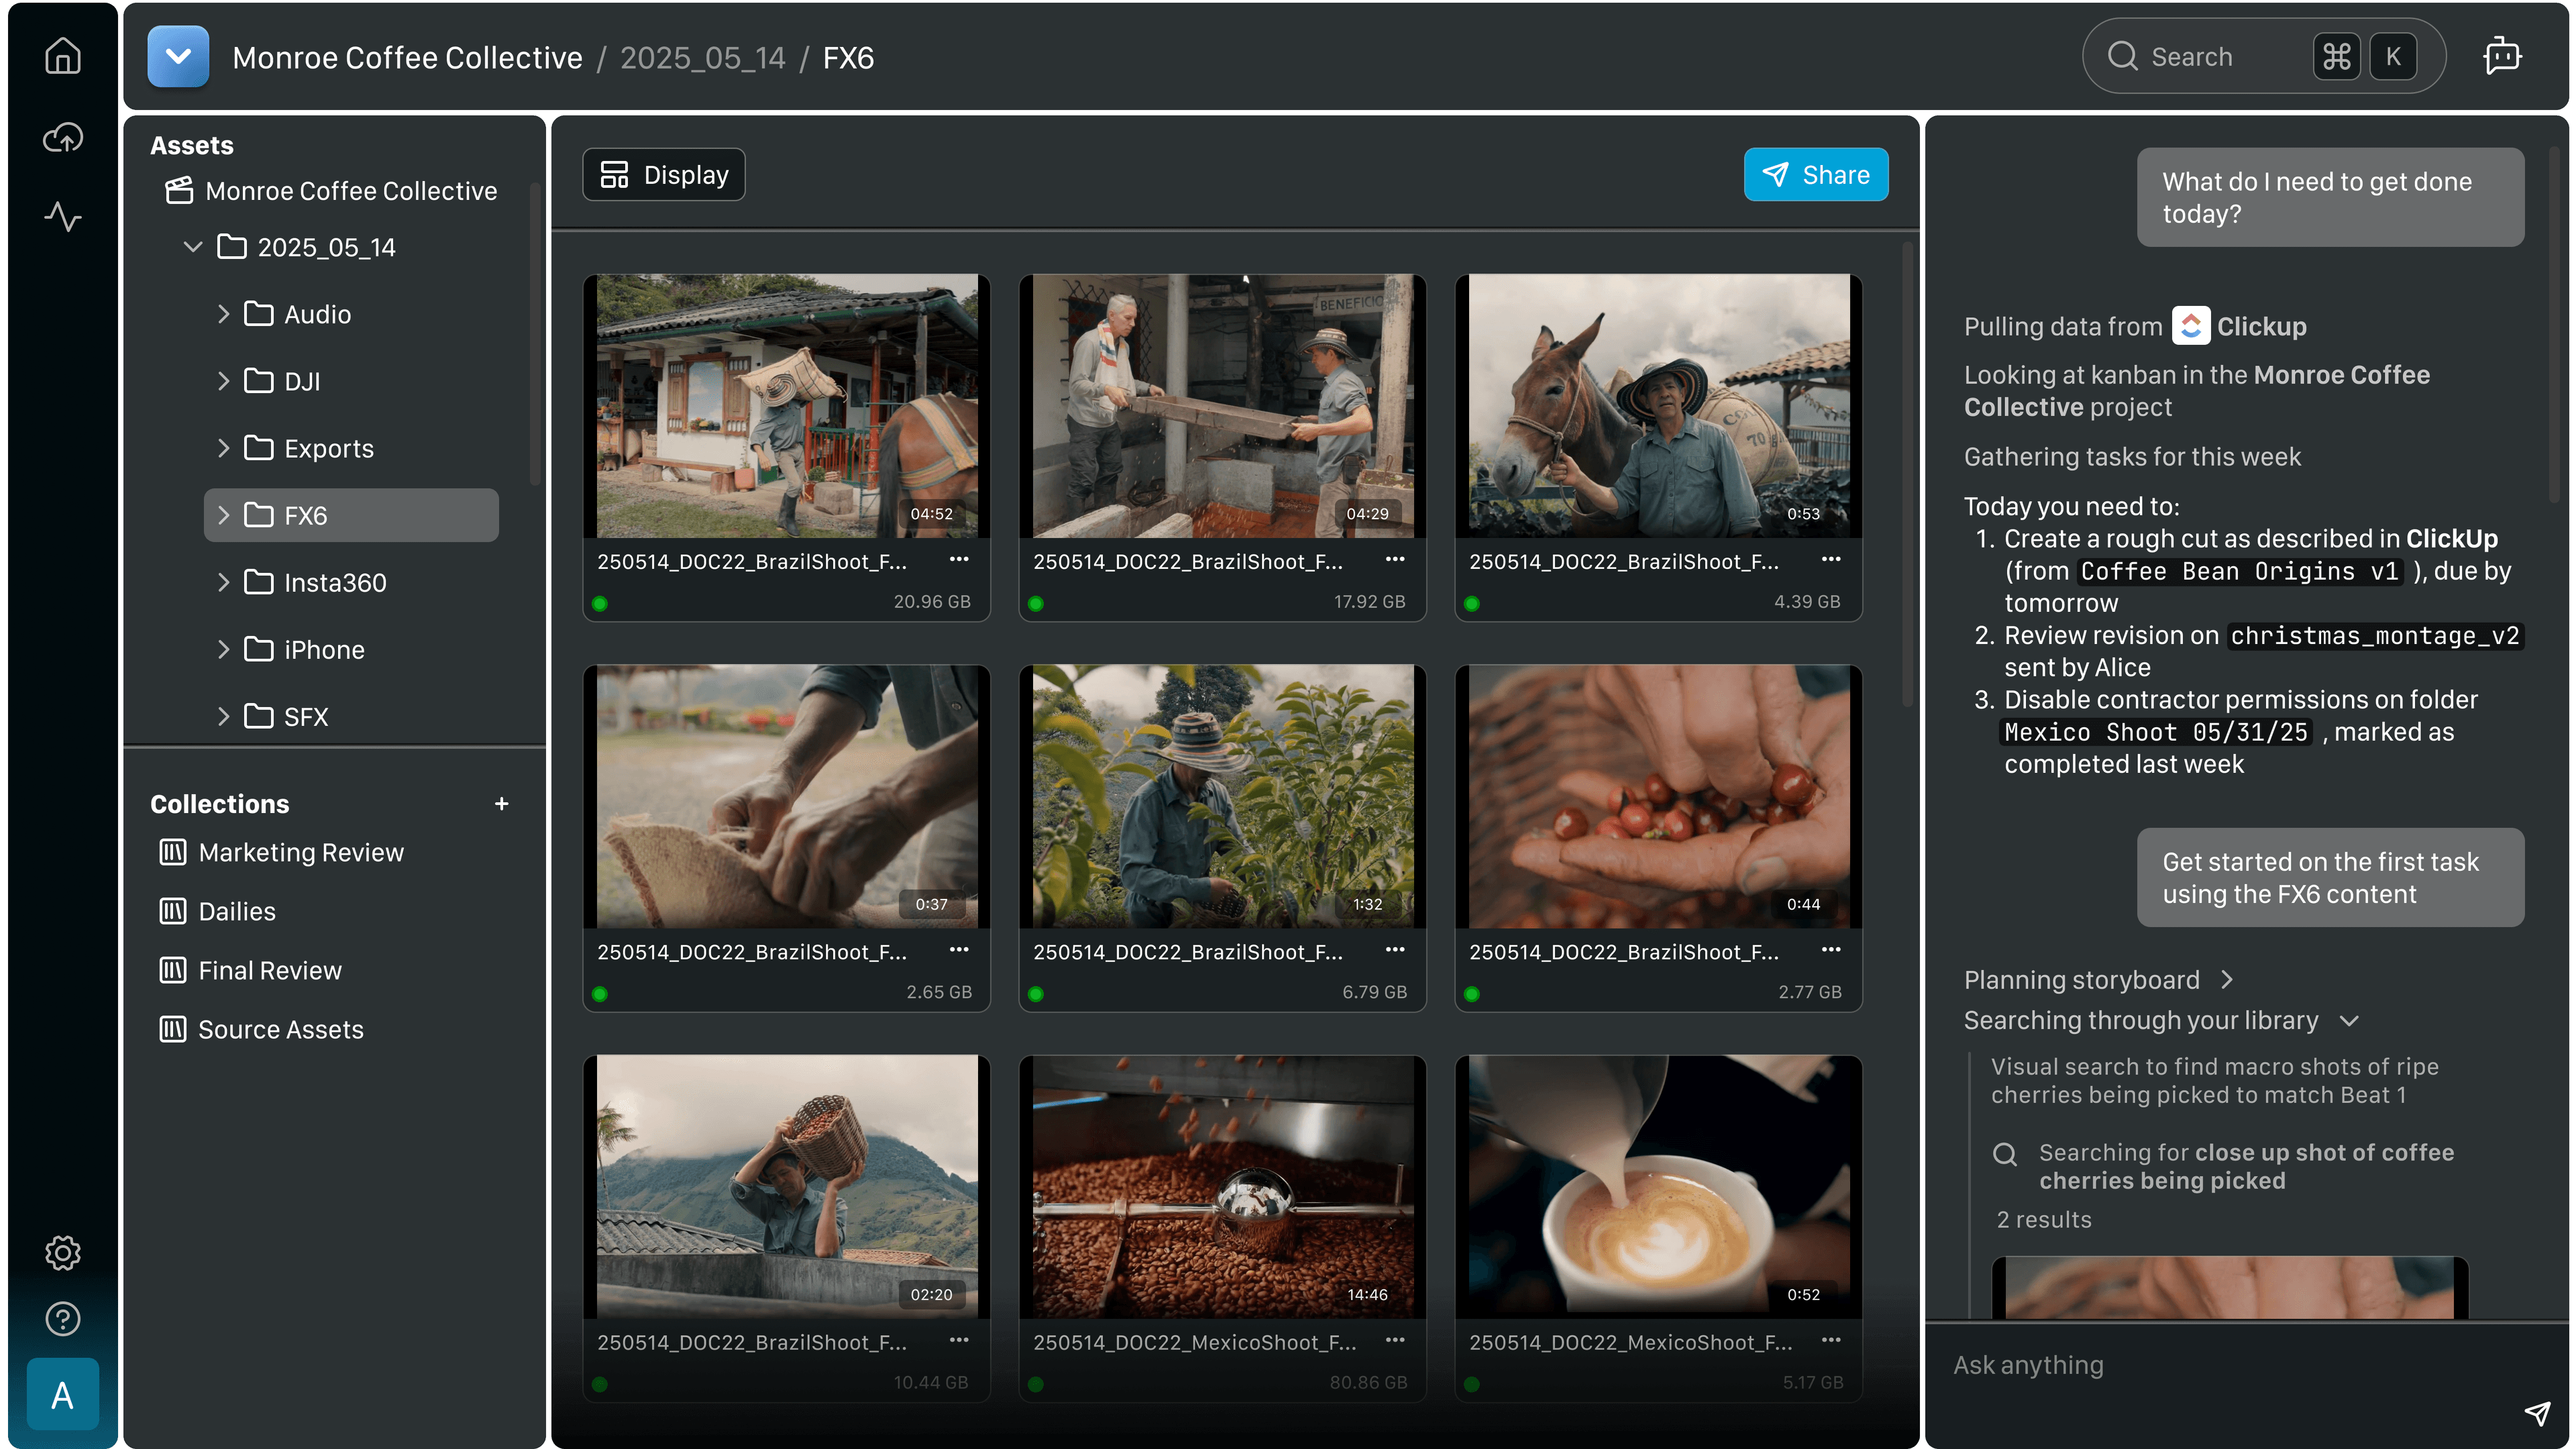This screenshot has width=2576, height=1449.
Task: Open the AI assistant icon beside the search bar
Action: [x=2502, y=56]
